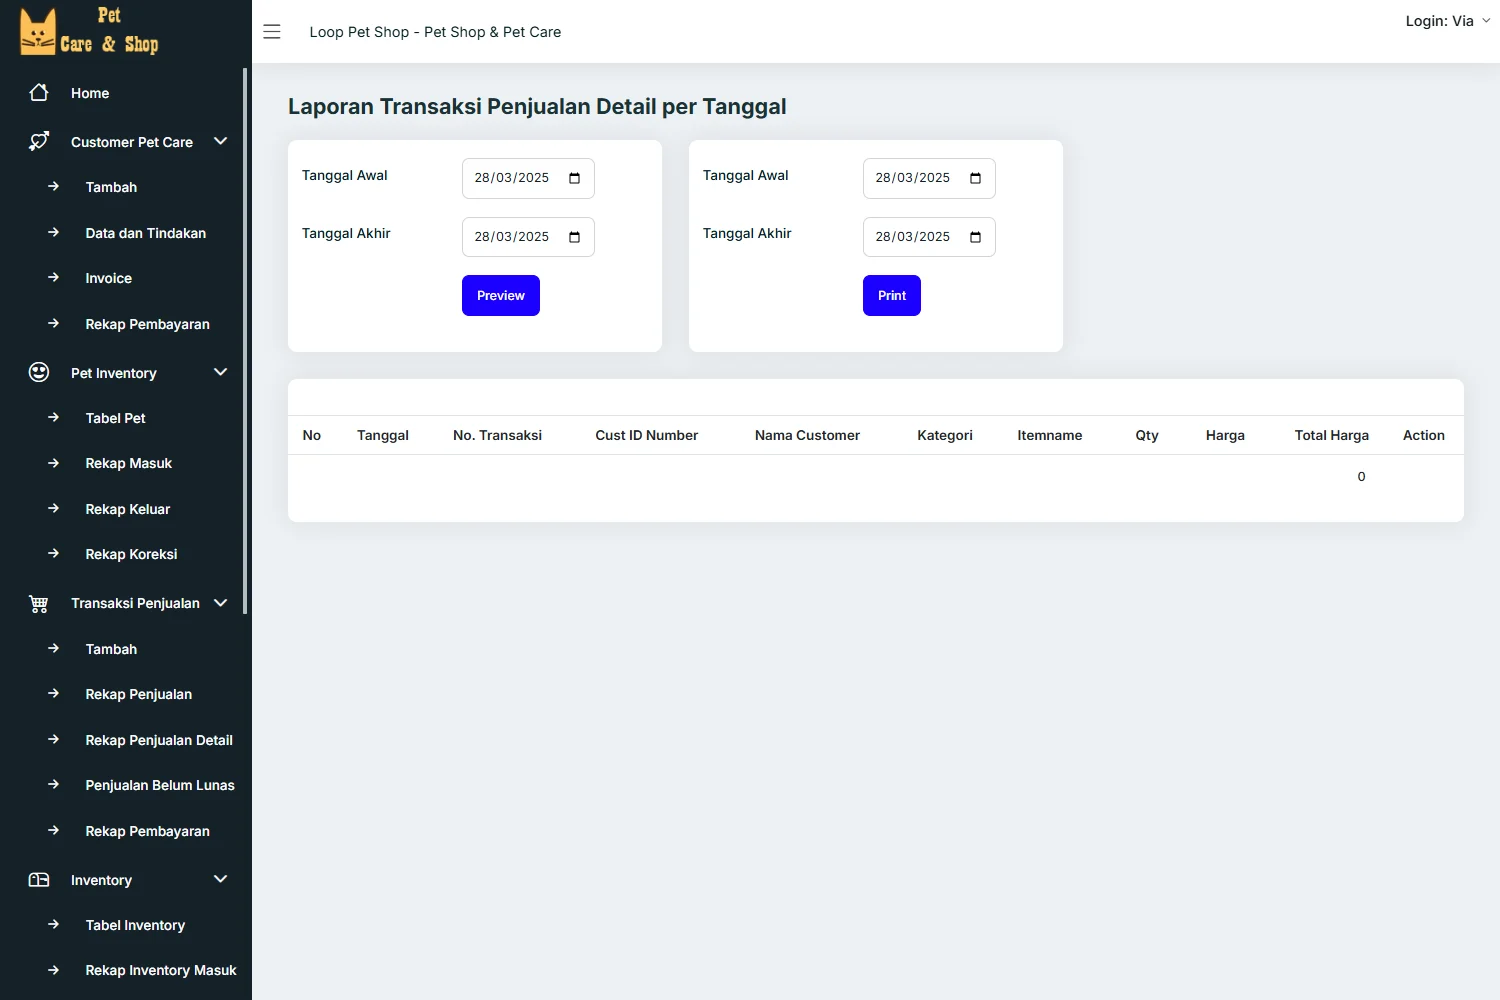Click arrow icon beside Rekap Masuk
The image size is (1500, 1000).
pos(54,462)
